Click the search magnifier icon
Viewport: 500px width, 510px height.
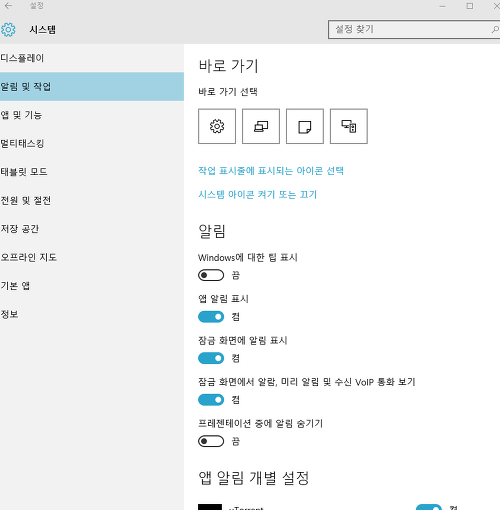(495, 30)
